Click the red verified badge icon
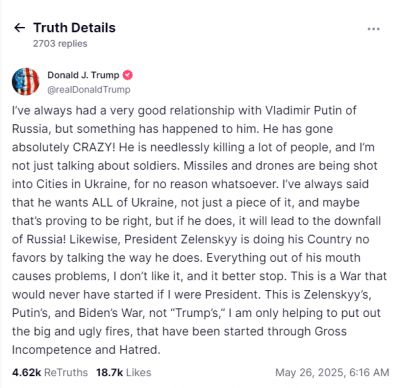Image resolution: width=400 pixels, height=388 pixels. point(128,75)
